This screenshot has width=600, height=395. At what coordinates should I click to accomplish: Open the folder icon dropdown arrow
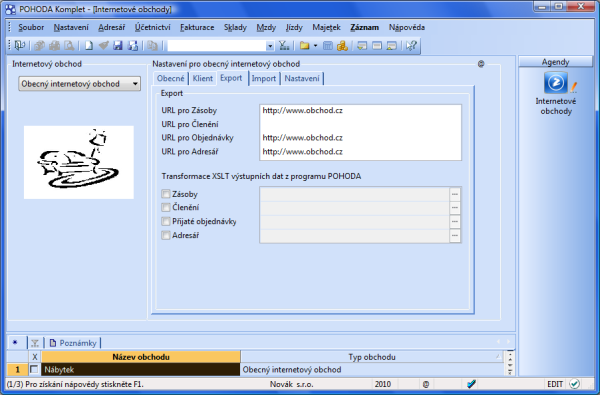pos(316,46)
